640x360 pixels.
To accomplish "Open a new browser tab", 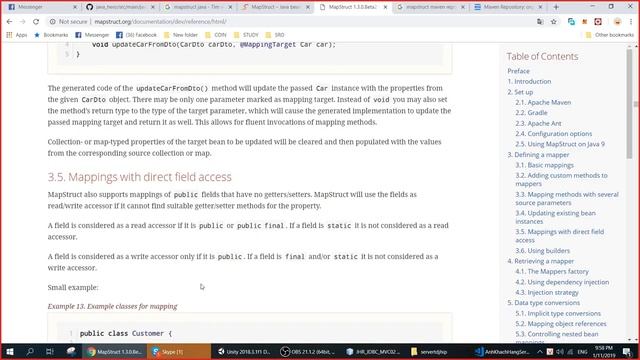I will pos(556,7).
